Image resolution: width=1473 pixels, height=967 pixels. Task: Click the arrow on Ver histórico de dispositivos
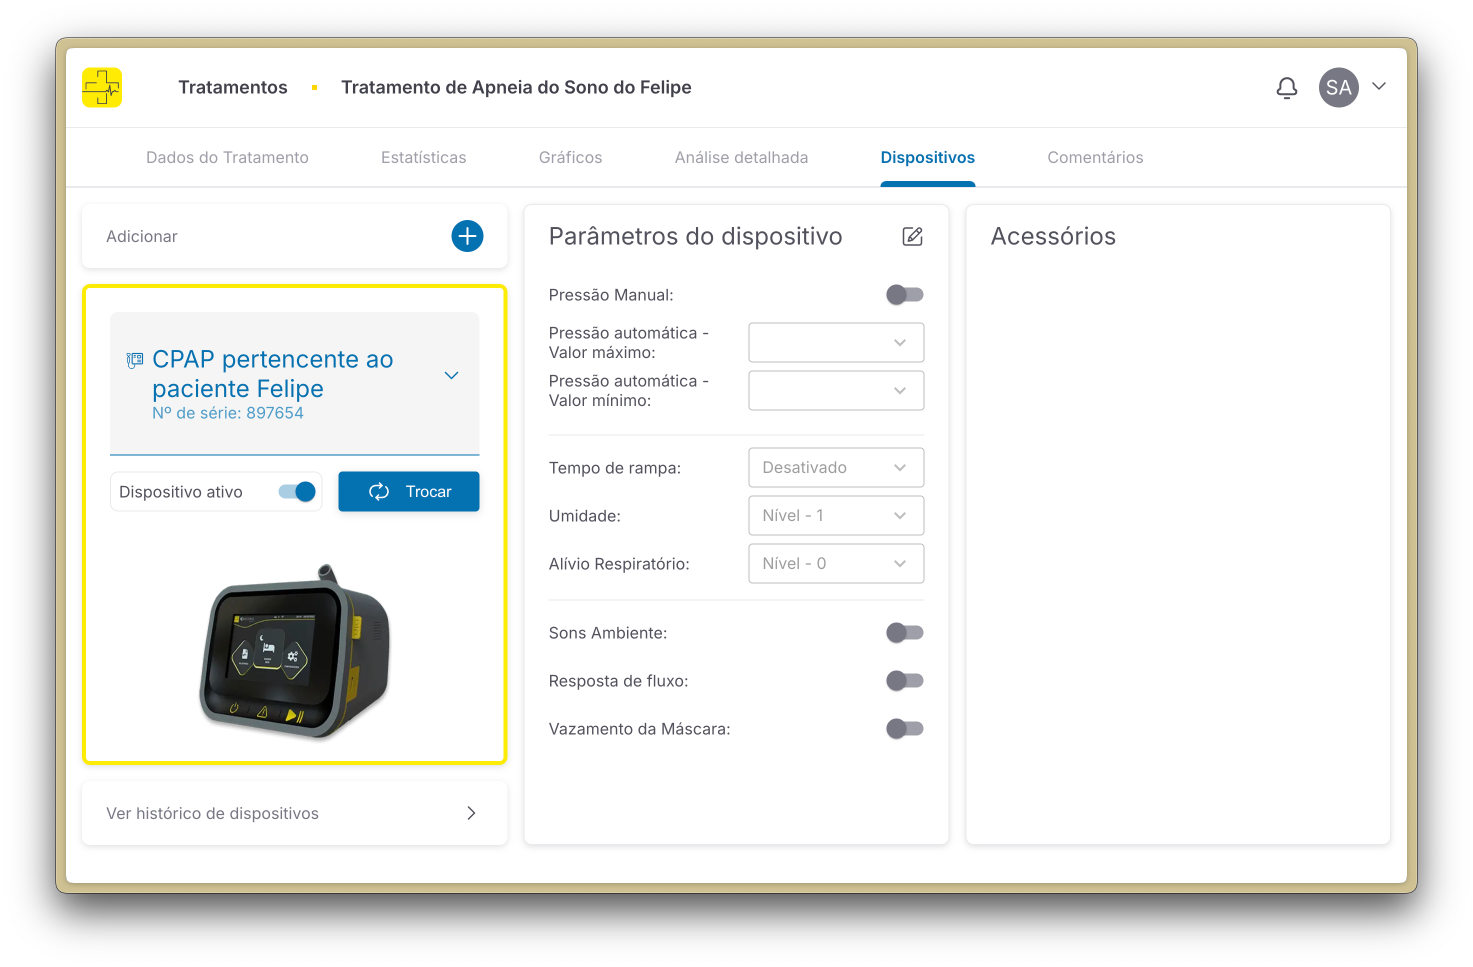click(471, 813)
